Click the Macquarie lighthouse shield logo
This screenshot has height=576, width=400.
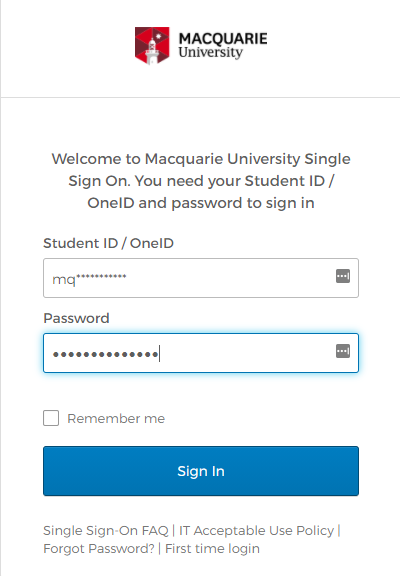pyautogui.click(x=152, y=46)
